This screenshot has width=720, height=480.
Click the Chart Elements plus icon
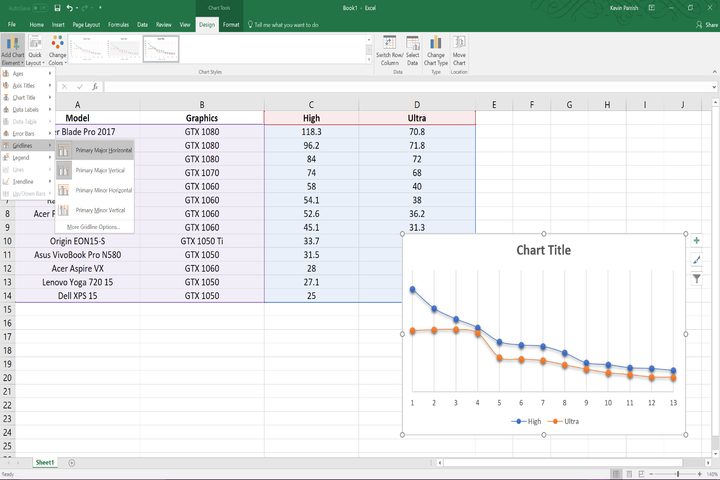coord(697,241)
